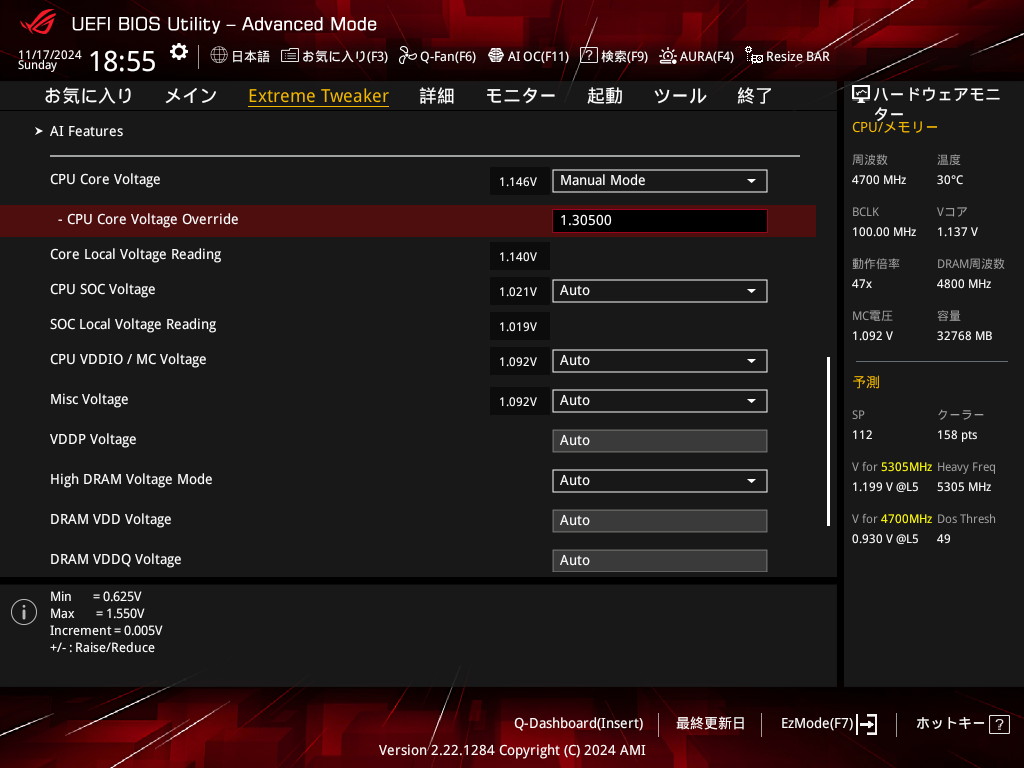Click 予測 section heading
Screen dimensions: 1024x768
(866, 382)
